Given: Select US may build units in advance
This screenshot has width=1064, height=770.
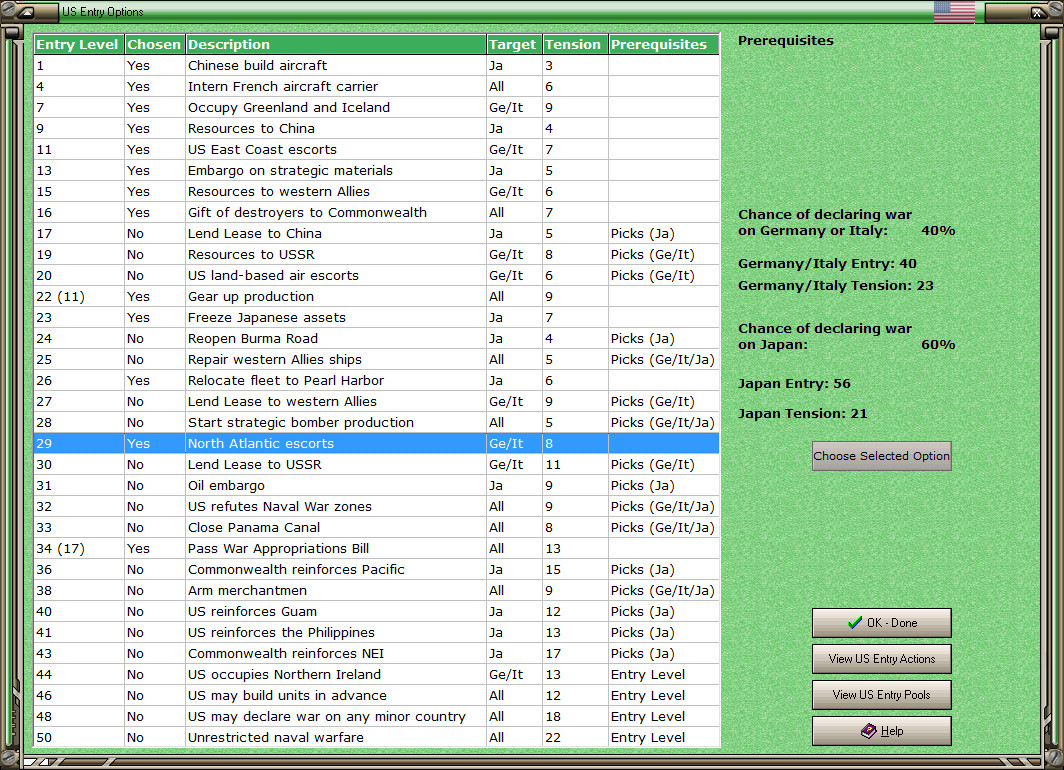Looking at the screenshot, I should click(x=377, y=696).
